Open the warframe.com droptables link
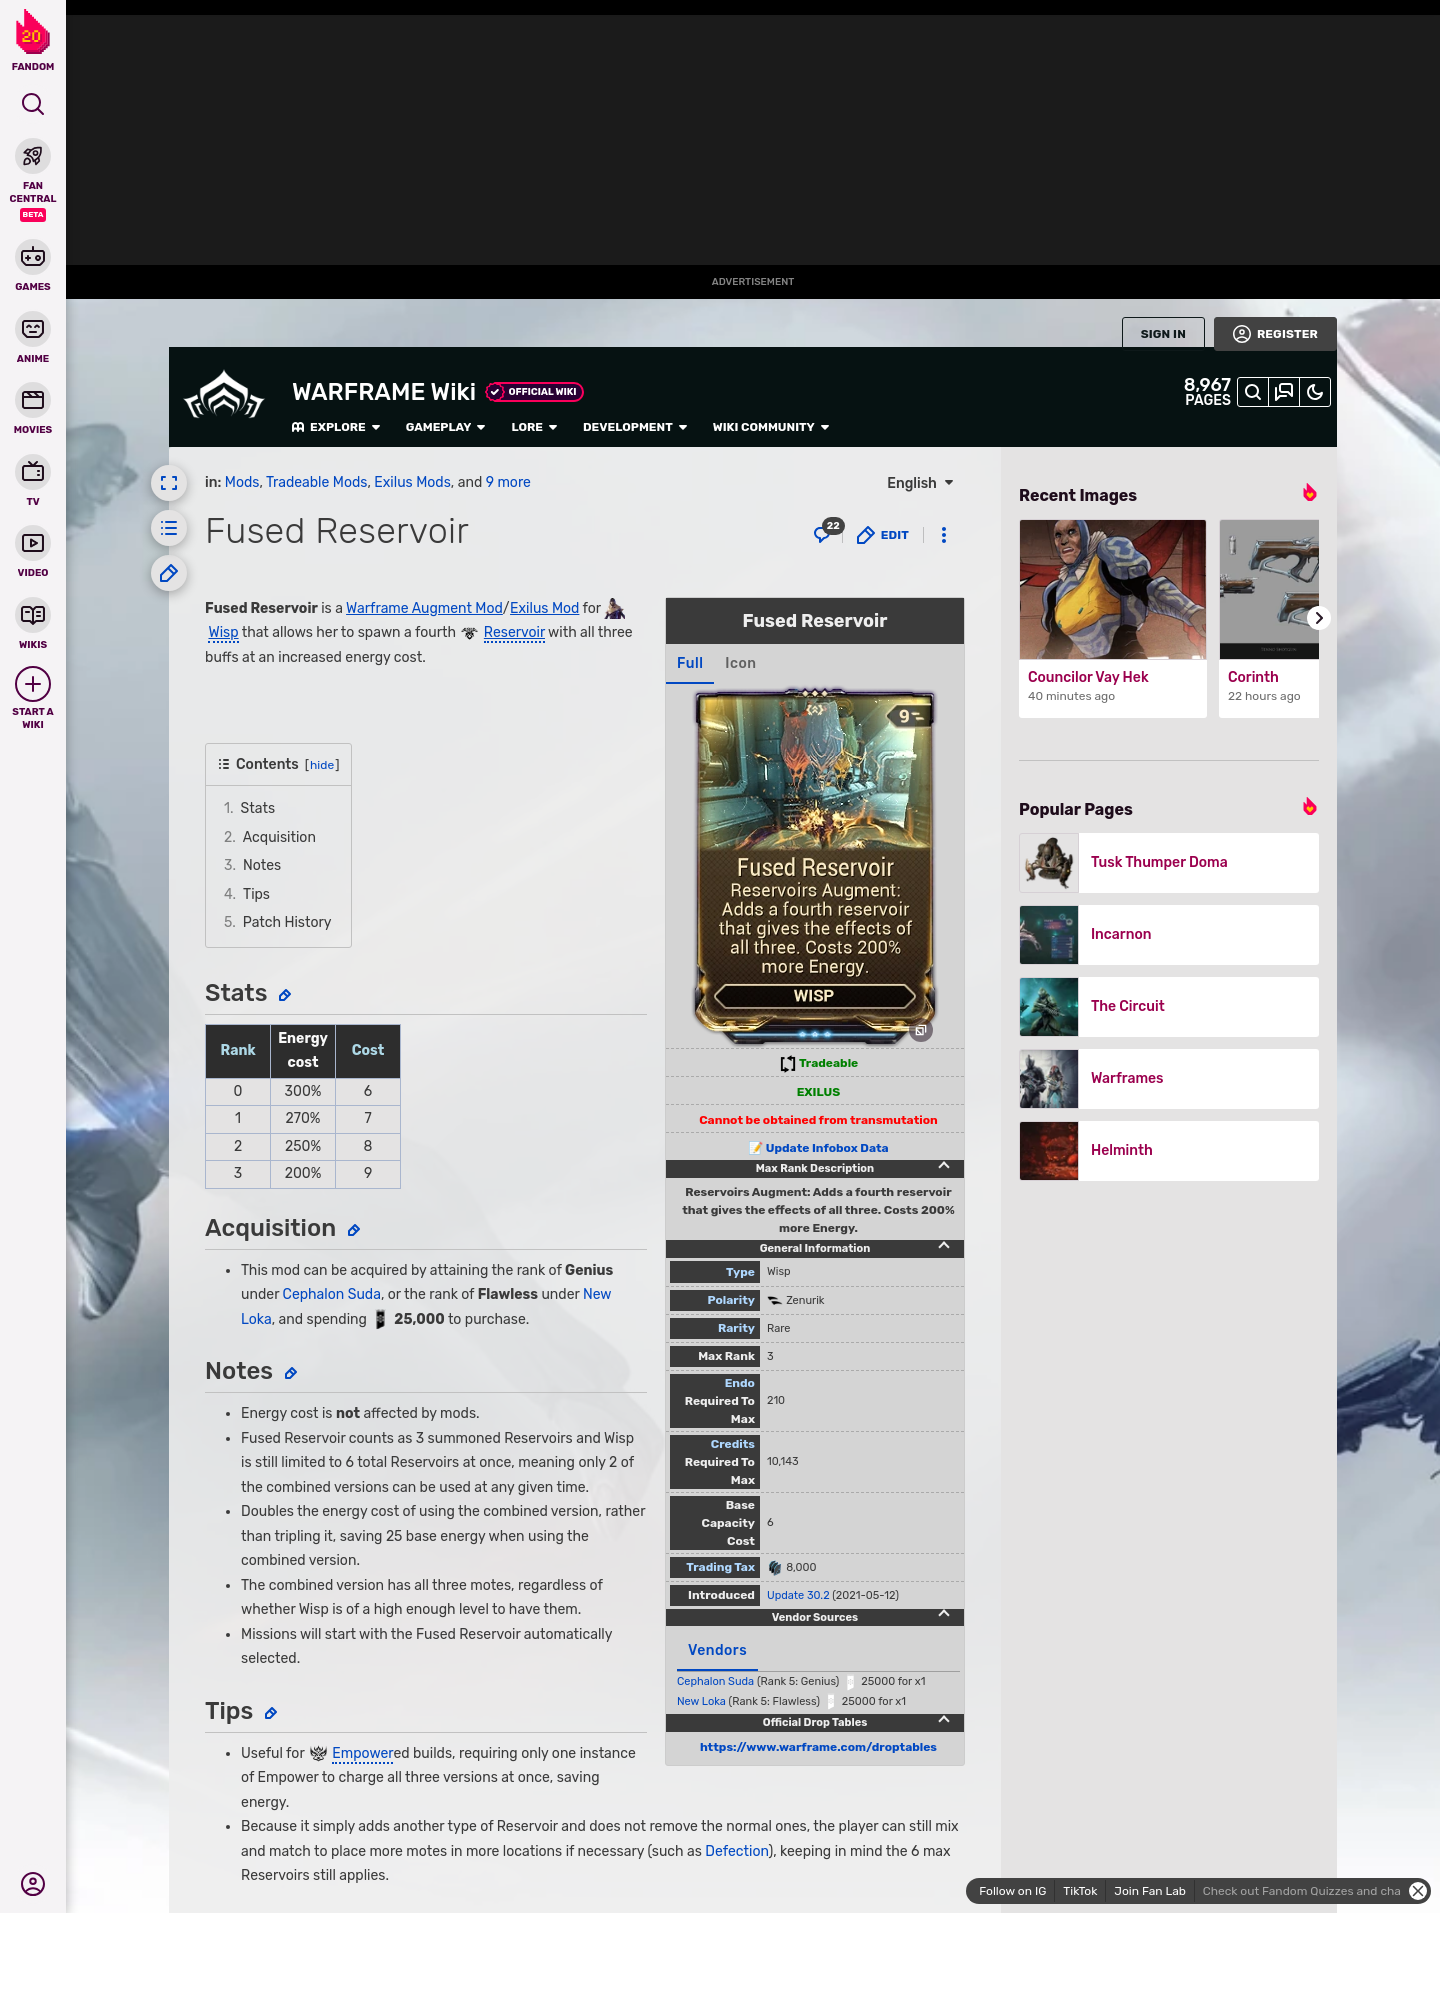This screenshot has width=1440, height=2000. tap(818, 1747)
